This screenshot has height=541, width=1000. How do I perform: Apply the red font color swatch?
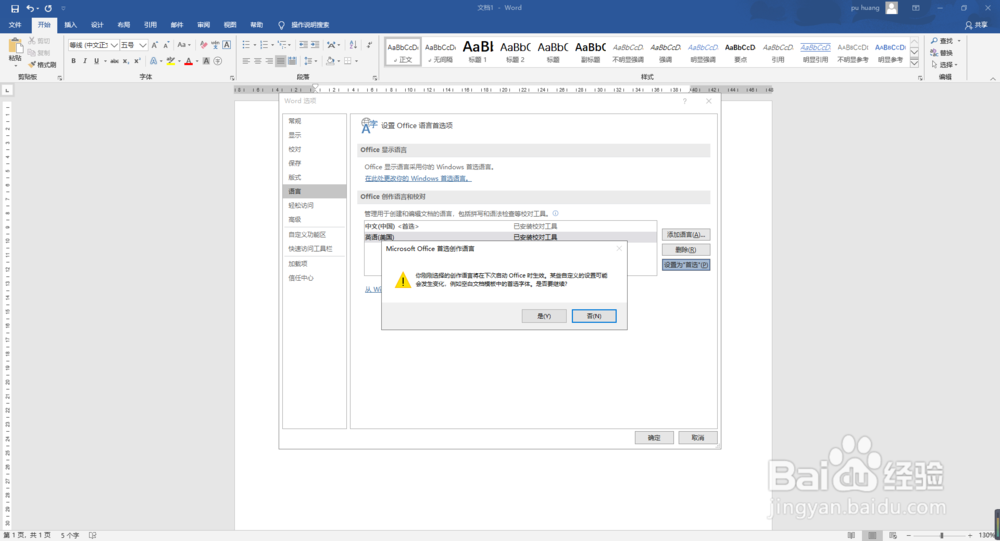189,61
